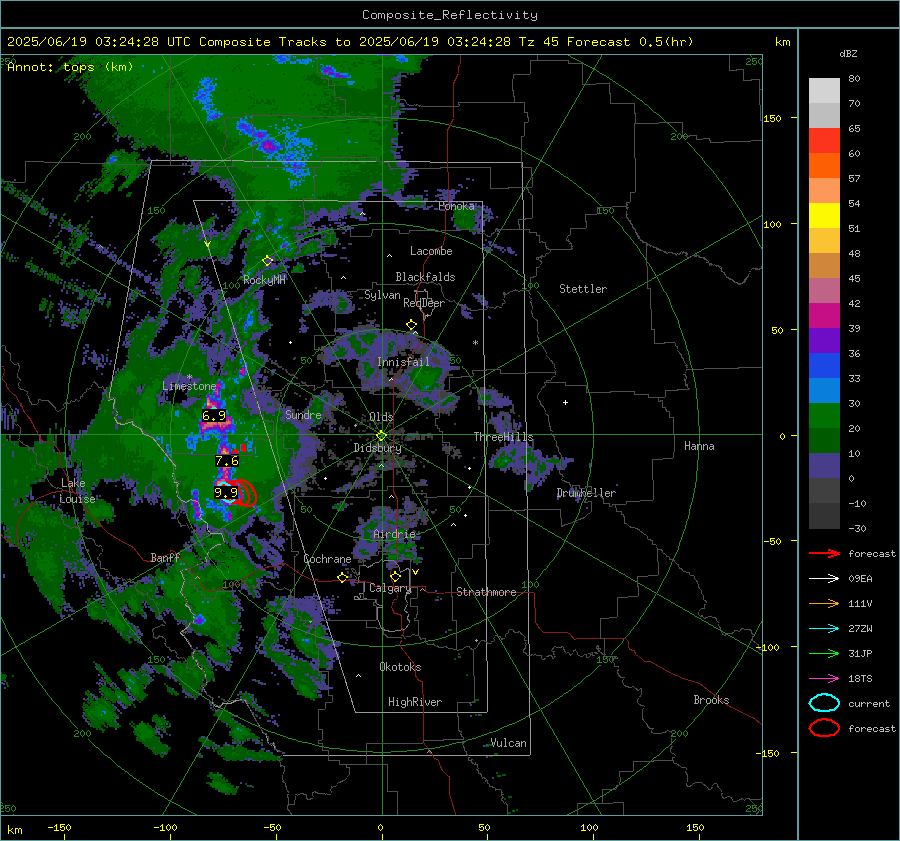Click the ThreeHills label
The height and width of the screenshot is (841, 900).
(x=503, y=437)
